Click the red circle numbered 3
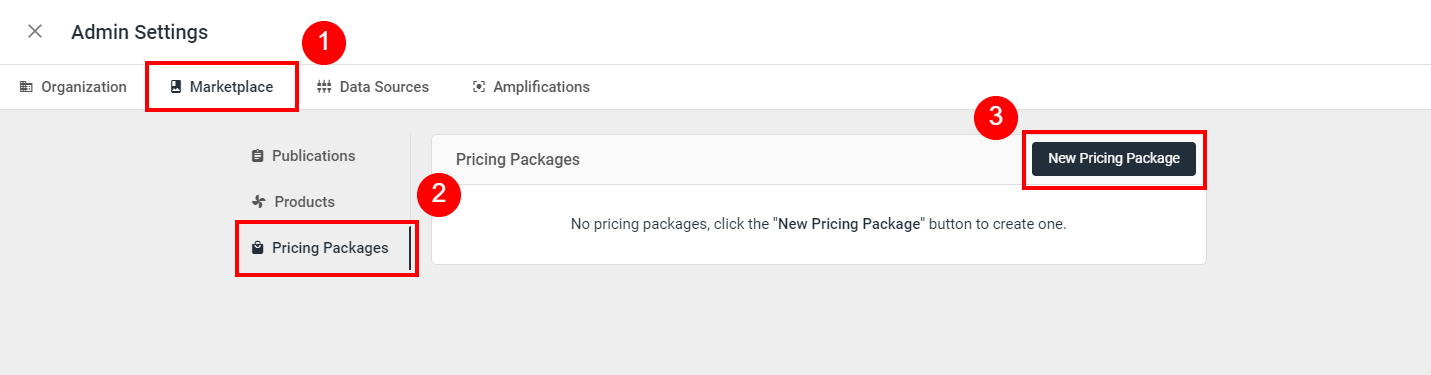The height and width of the screenshot is (375, 1431). pos(996,116)
